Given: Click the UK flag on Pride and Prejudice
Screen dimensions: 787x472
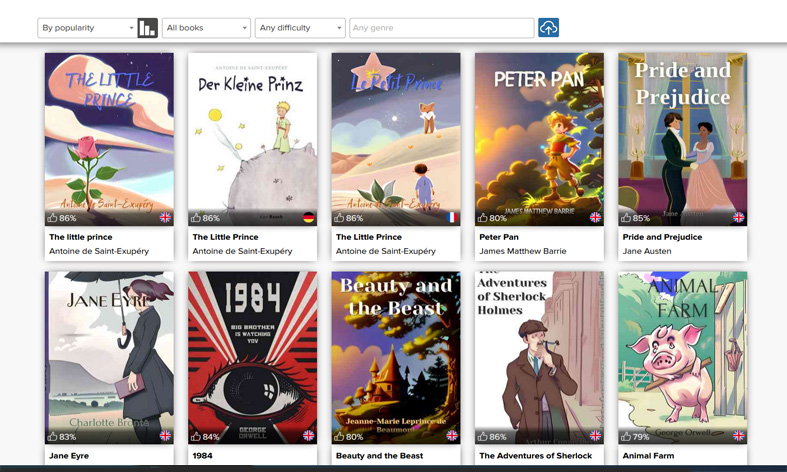Looking at the screenshot, I should coord(739,217).
